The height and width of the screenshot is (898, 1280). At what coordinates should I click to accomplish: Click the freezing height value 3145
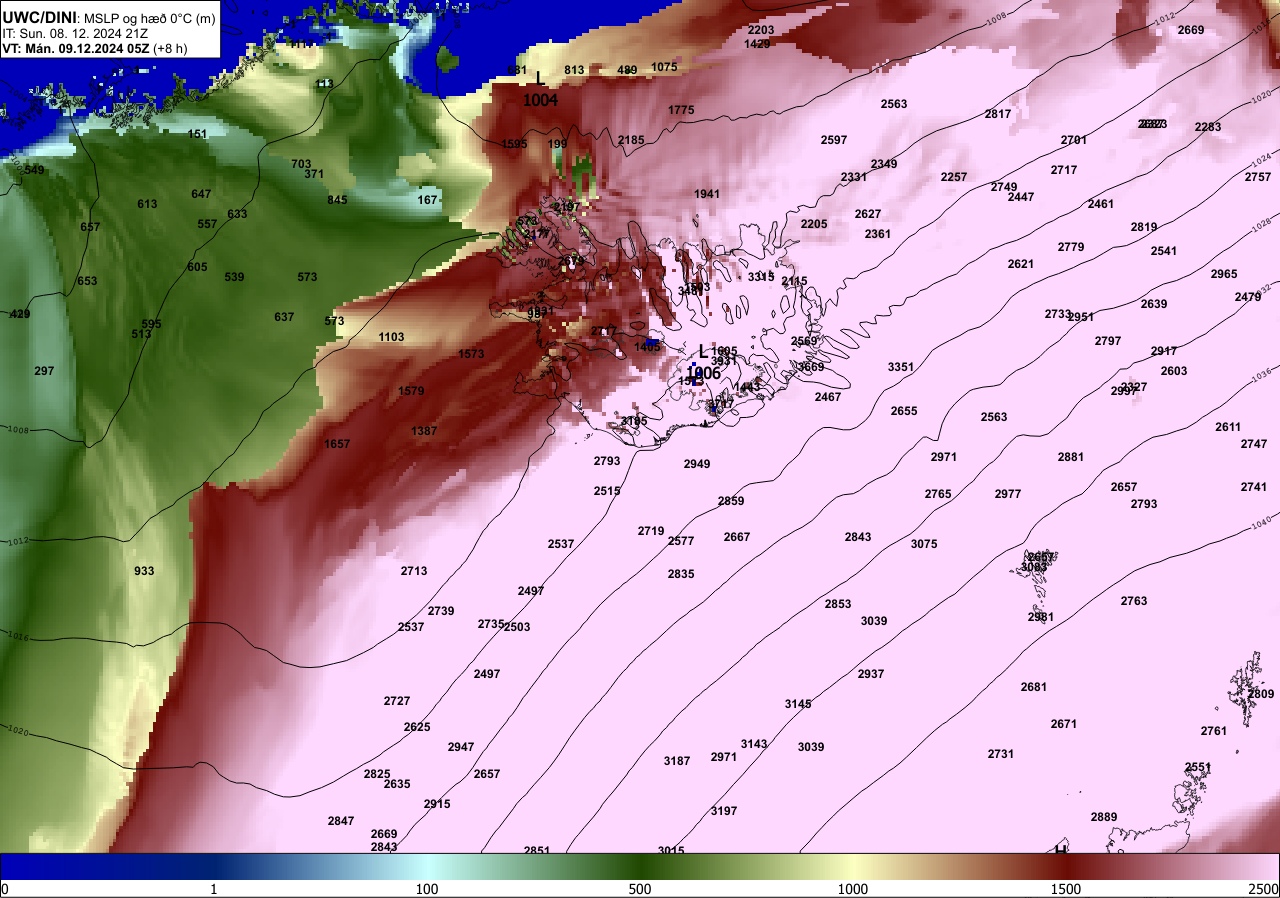pyautogui.click(x=798, y=704)
